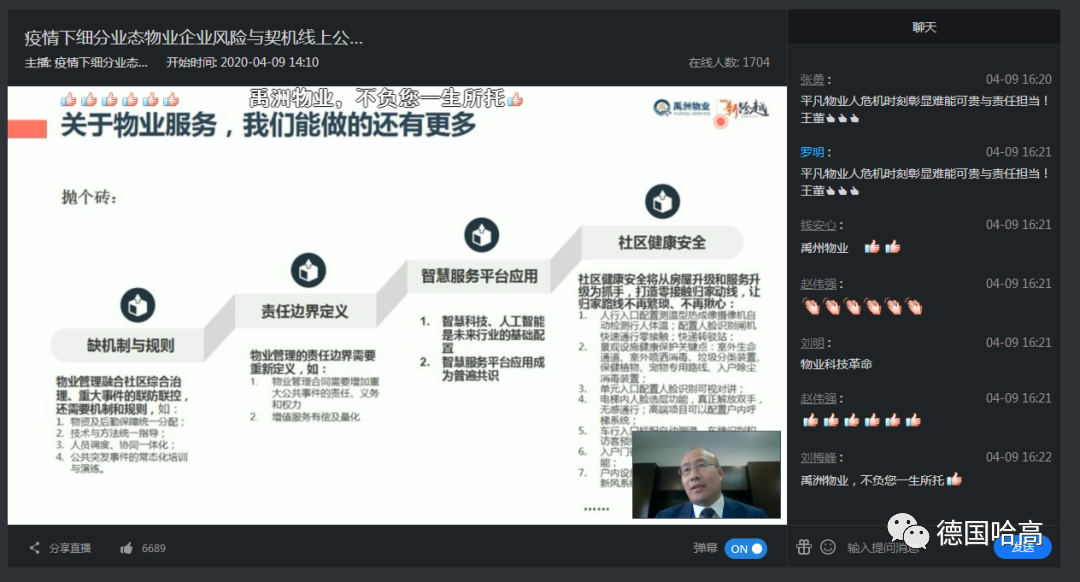Screen dimensions: 1080x582
Task: Click the box icon above 缺机制与规则
Action: pos(138,305)
